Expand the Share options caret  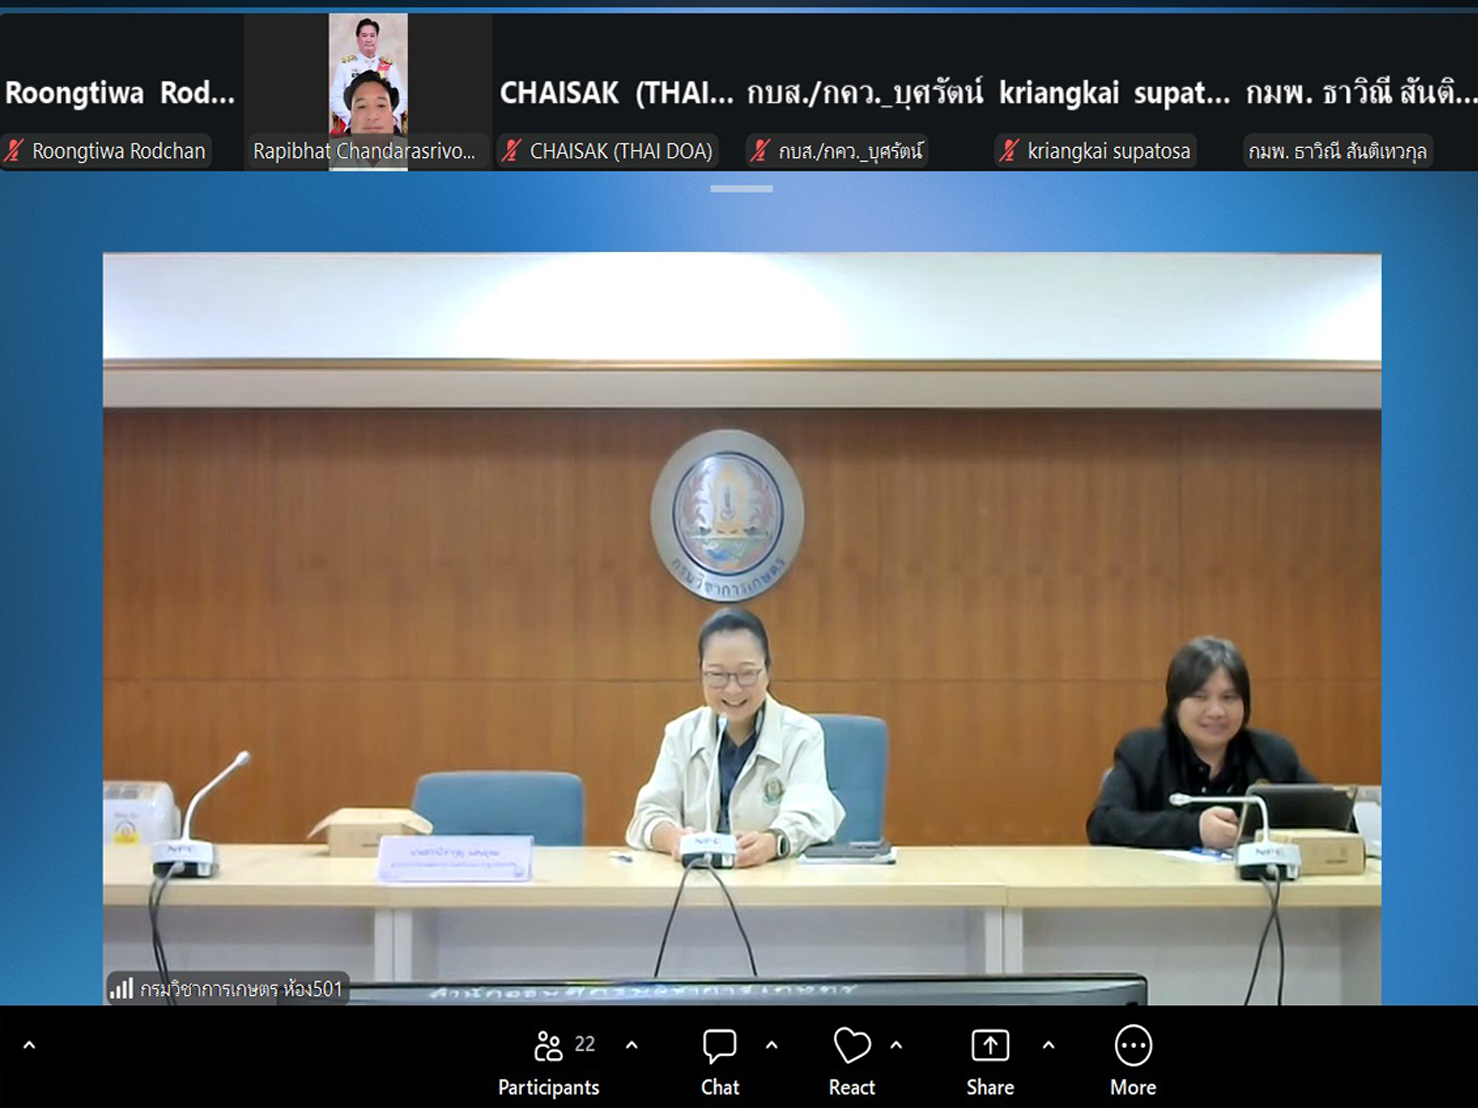pyautogui.click(x=1048, y=1045)
